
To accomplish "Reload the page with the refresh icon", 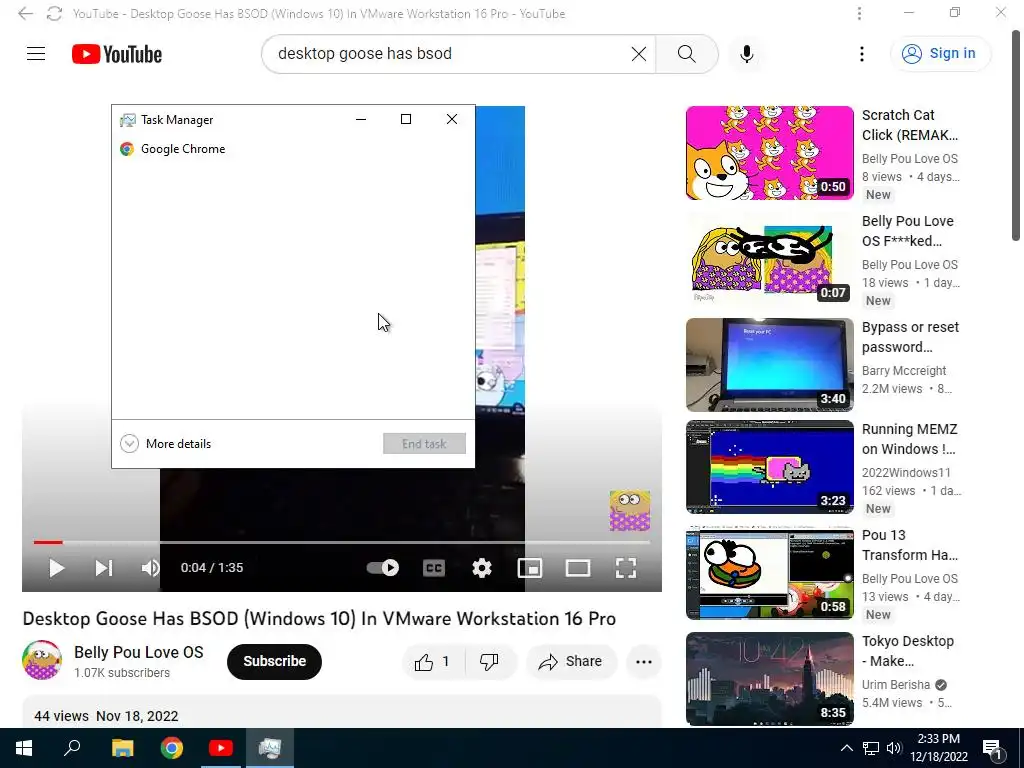I will [54, 14].
